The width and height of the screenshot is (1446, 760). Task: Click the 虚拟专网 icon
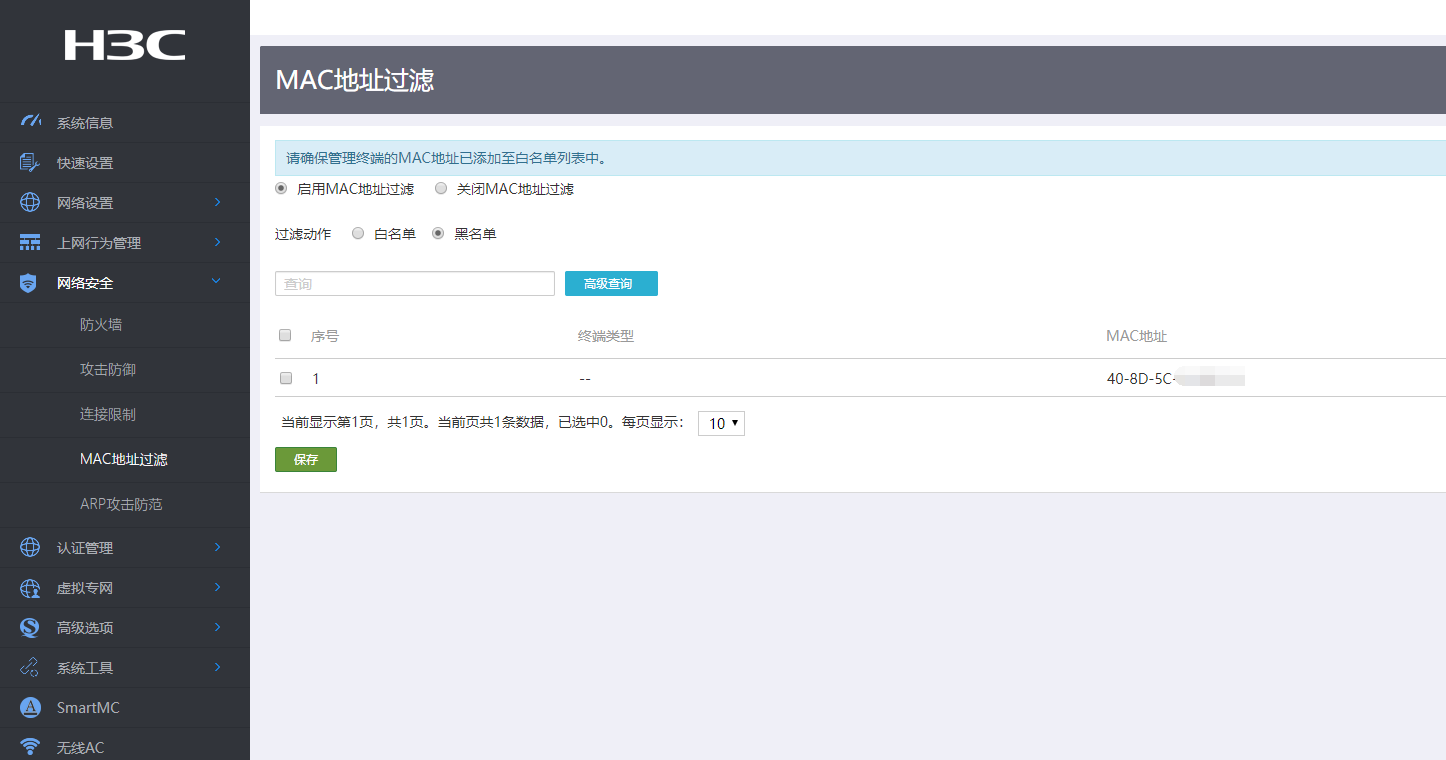(x=30, y=588)
